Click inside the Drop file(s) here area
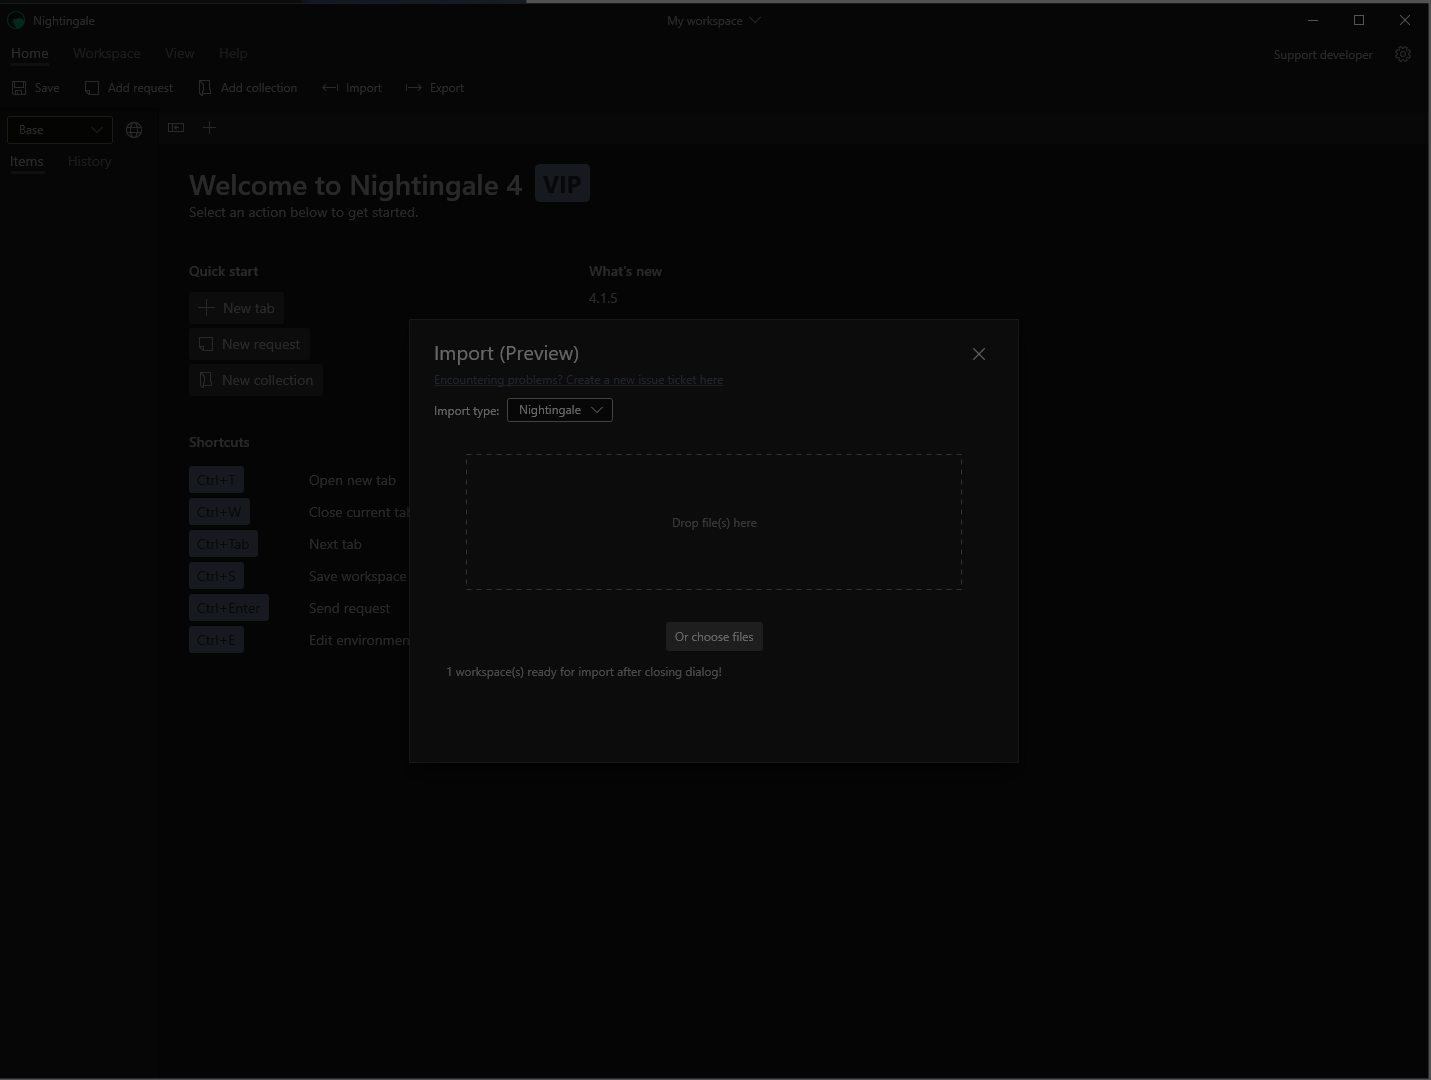1431x1080 pixels. click(x=714, y=522)
